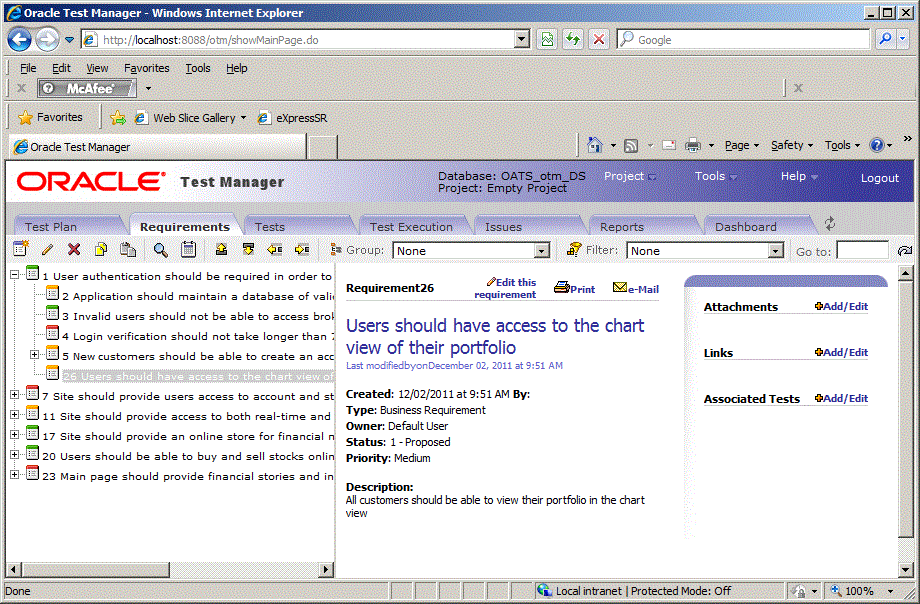Click the Indent right arrow icon
Screen dimensions: 920x604
tap(302, 249)
